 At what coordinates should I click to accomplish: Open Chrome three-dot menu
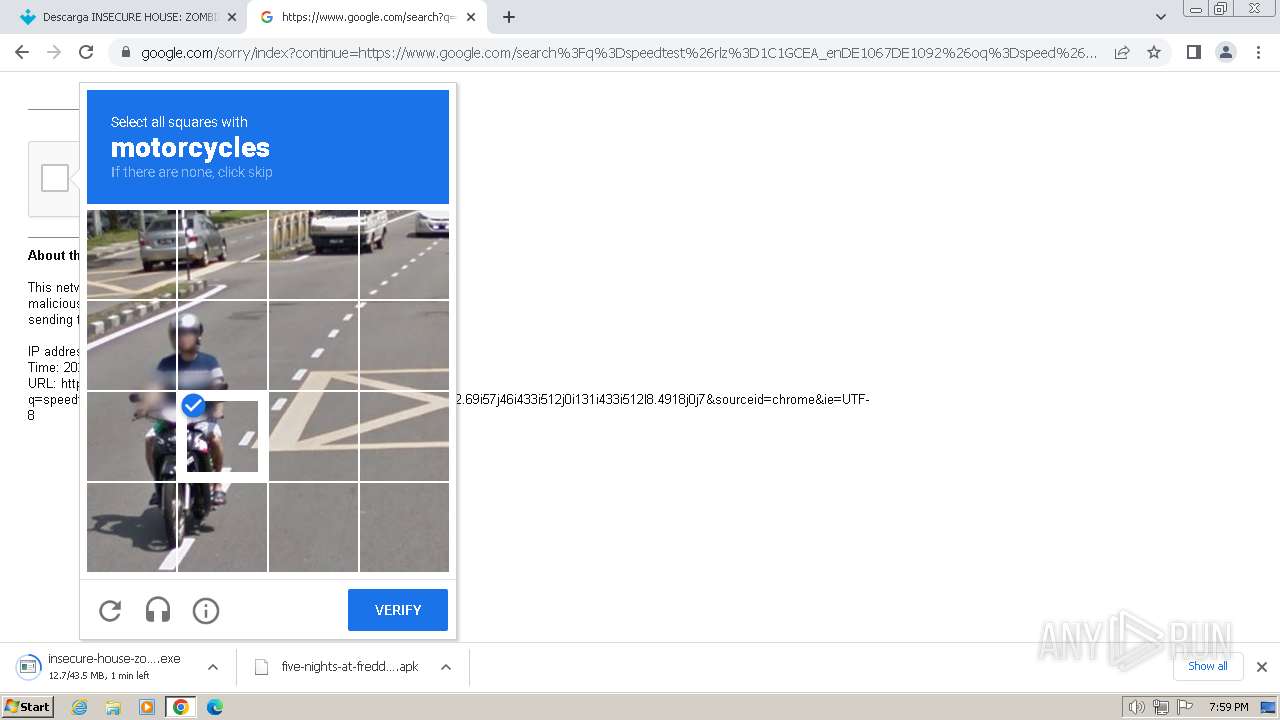pos(1258,52)
